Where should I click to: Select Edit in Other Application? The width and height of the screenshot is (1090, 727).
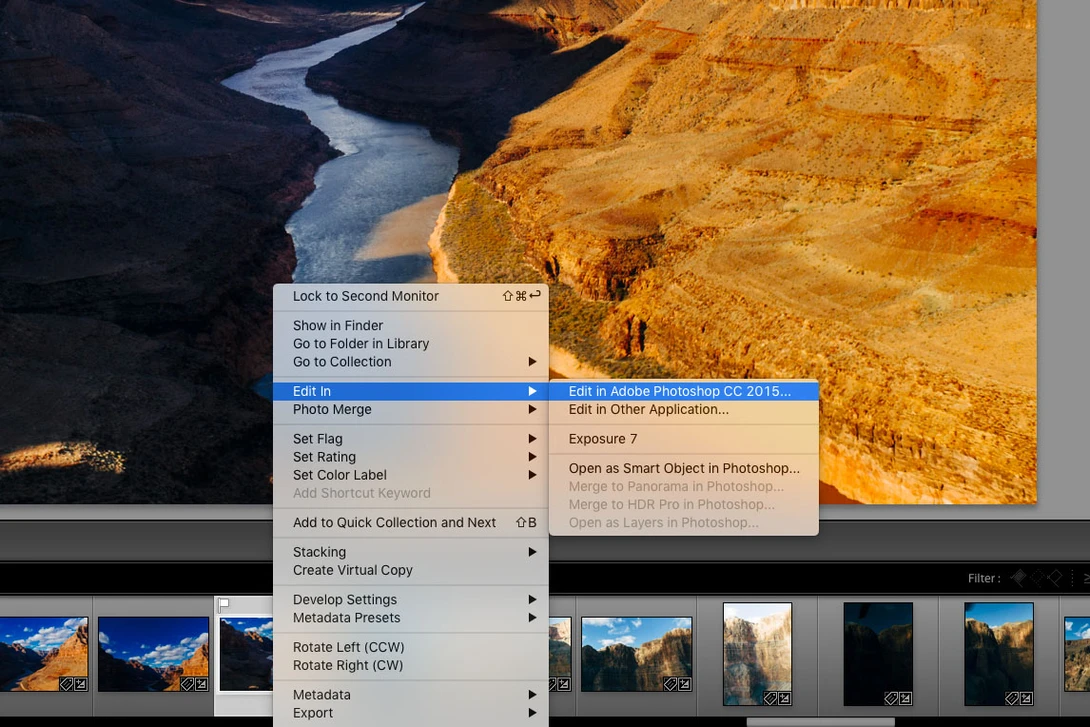click(683, 409)
